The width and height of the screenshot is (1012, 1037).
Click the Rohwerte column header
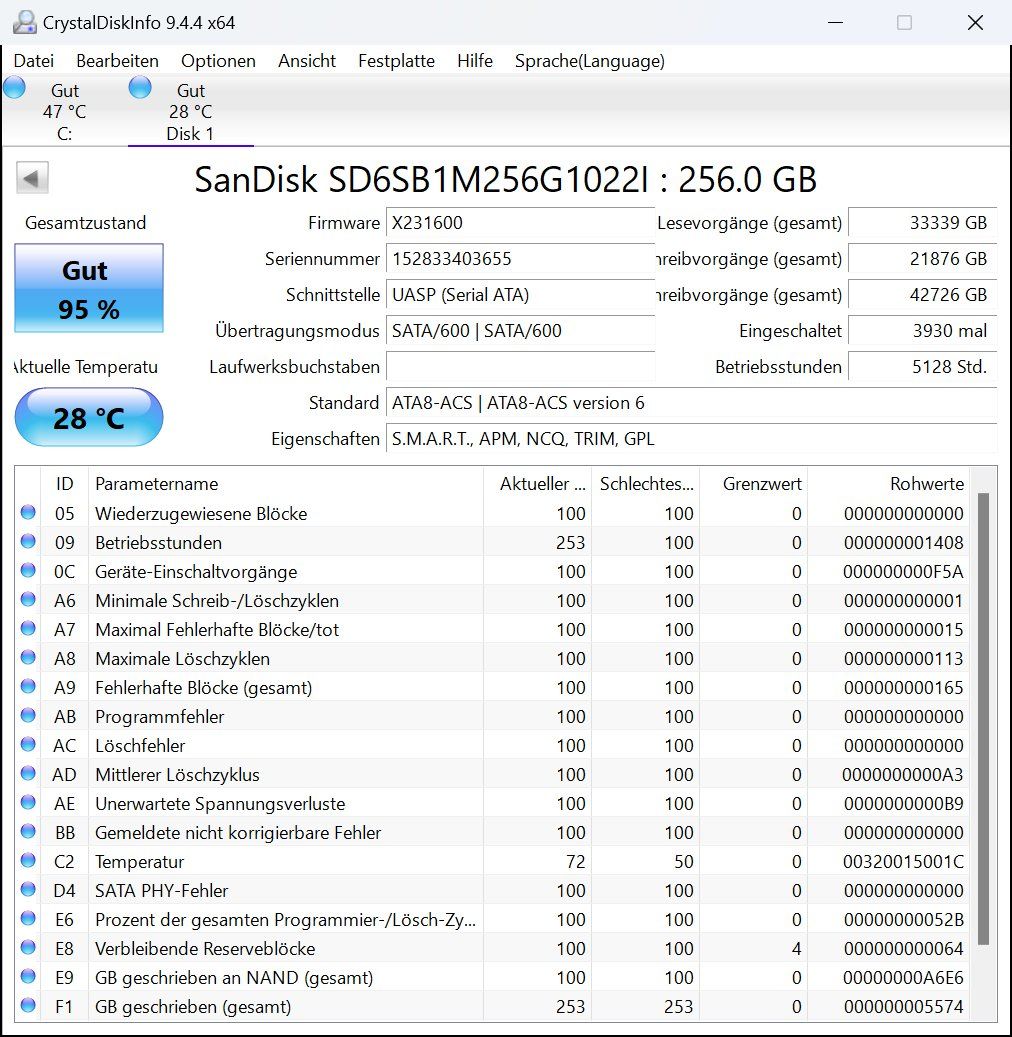(888, 483)
